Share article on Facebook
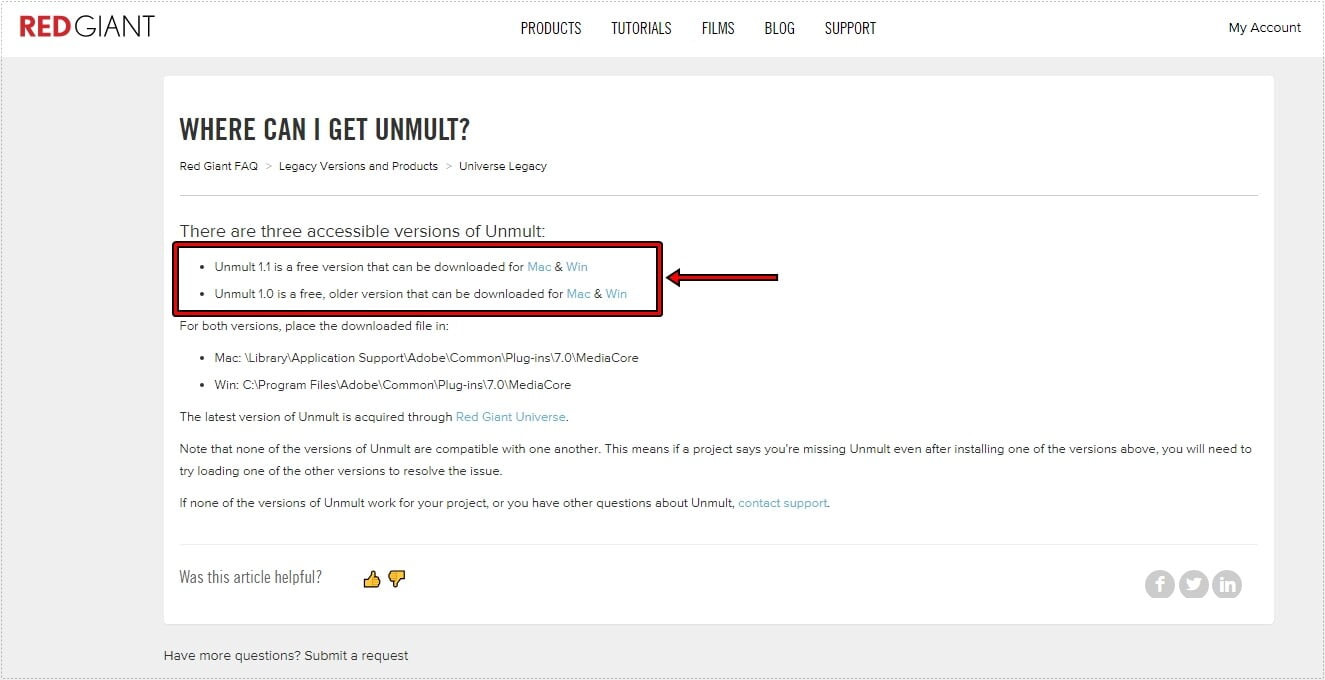Screen dimensions: 1325x680 (1160, 584)
